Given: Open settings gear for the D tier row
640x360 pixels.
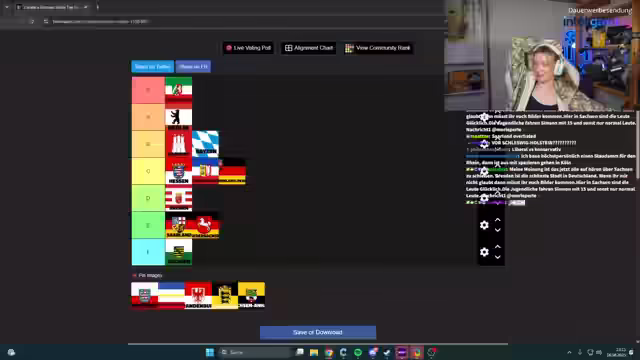Looking at the screenshot, I should coord(484,198).
